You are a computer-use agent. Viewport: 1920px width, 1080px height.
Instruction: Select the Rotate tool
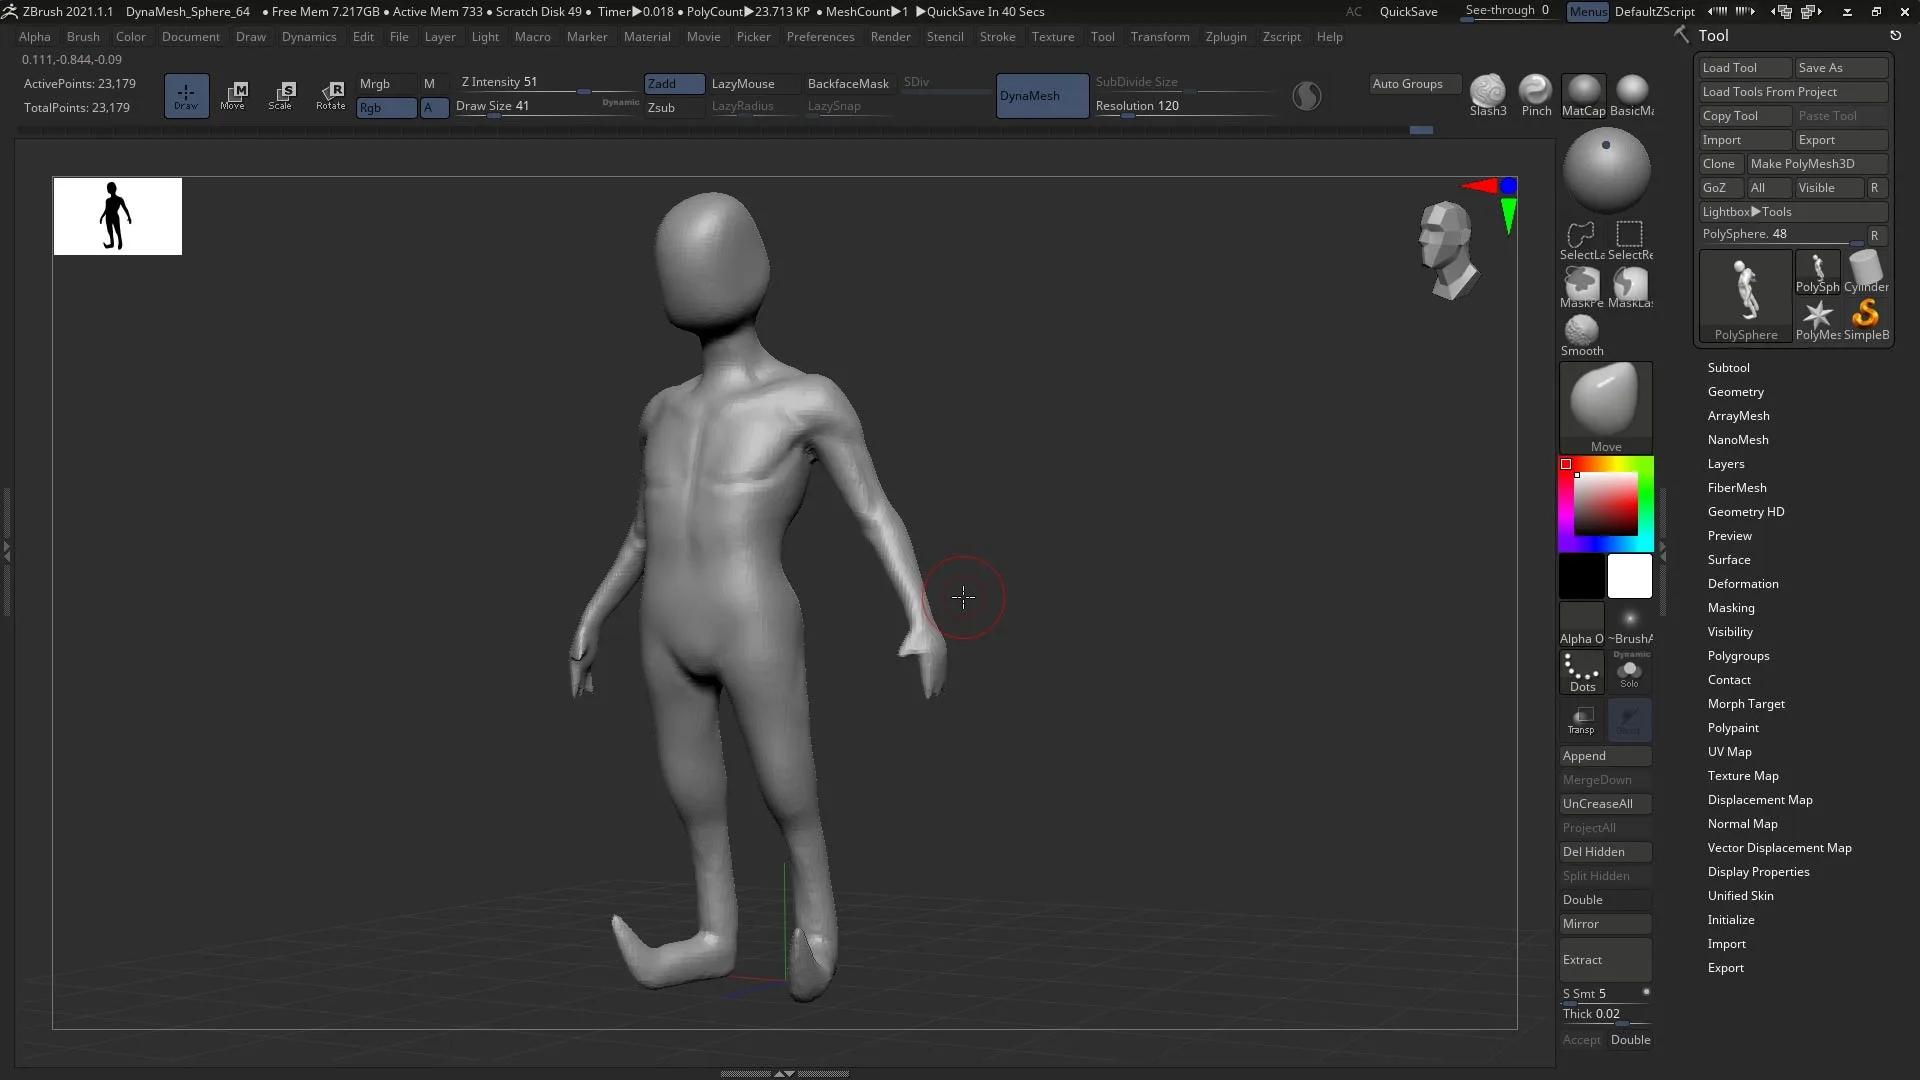331,95
